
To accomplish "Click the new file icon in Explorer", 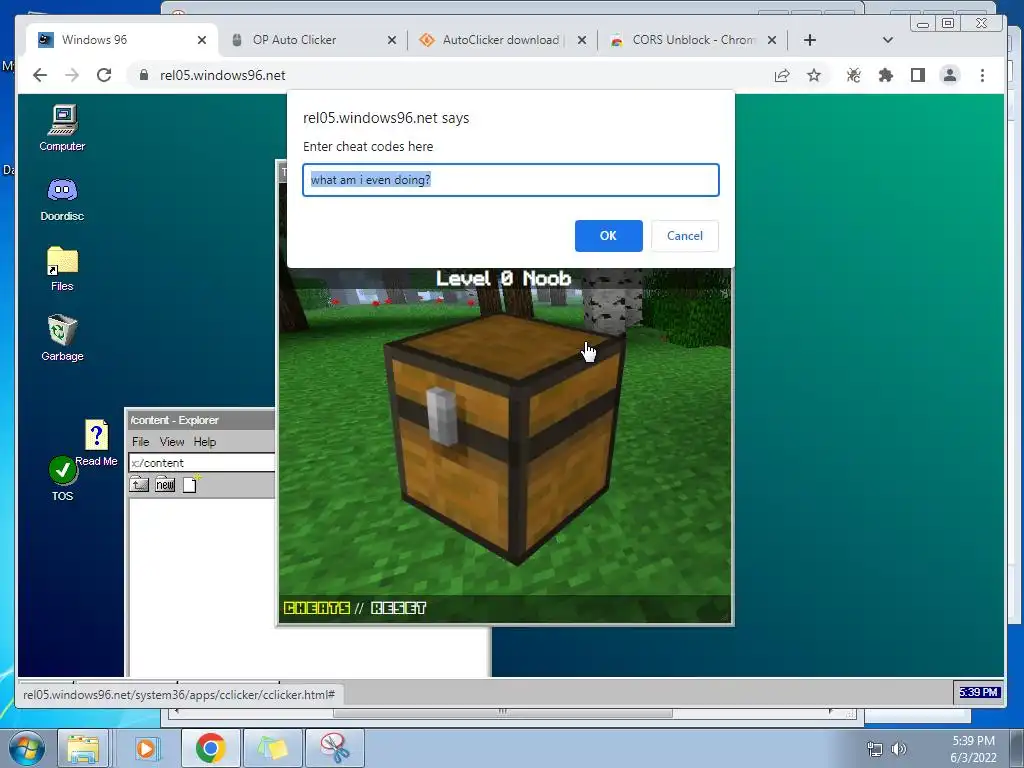I will tap(190, 485).
